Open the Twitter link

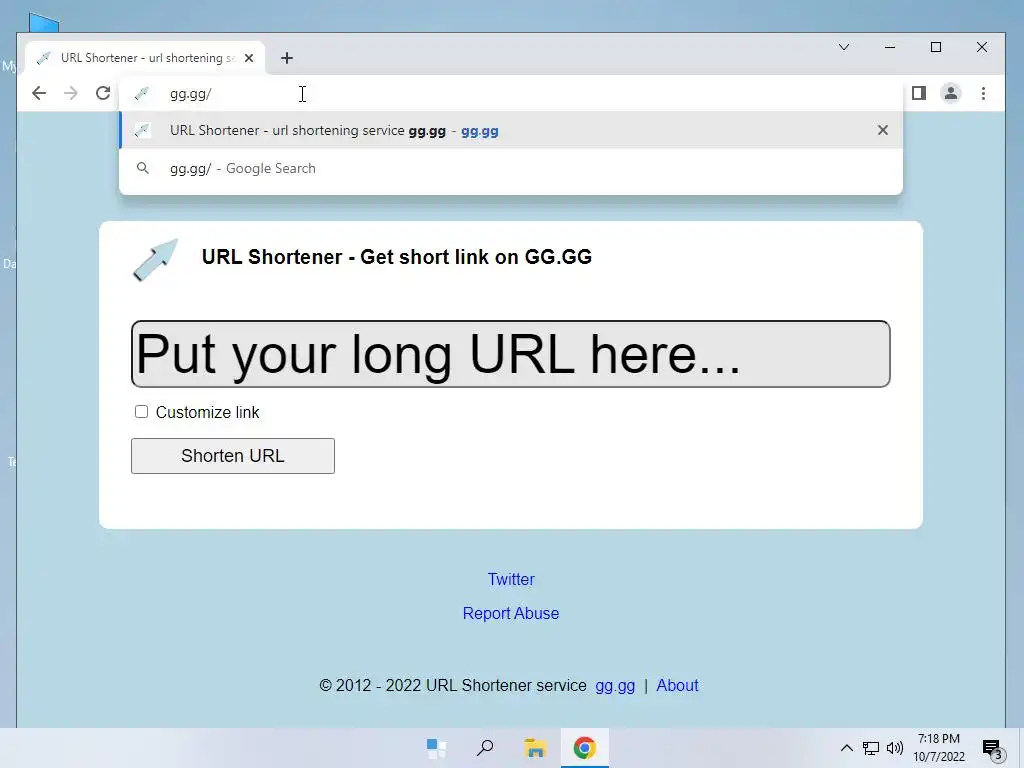click(511, 579)
